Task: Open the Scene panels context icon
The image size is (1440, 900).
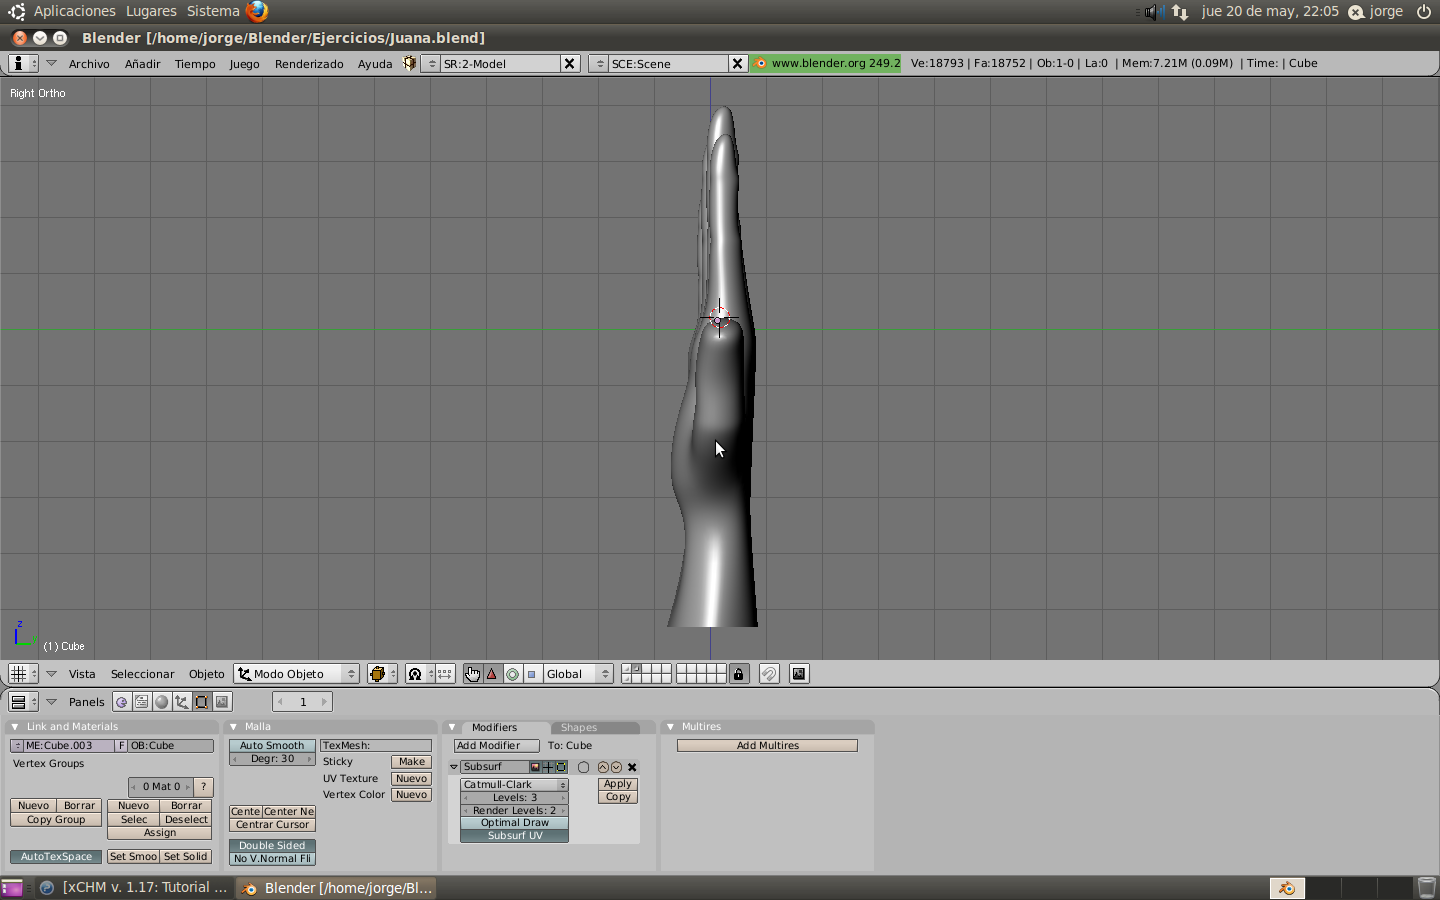Action: click(222, 702)
